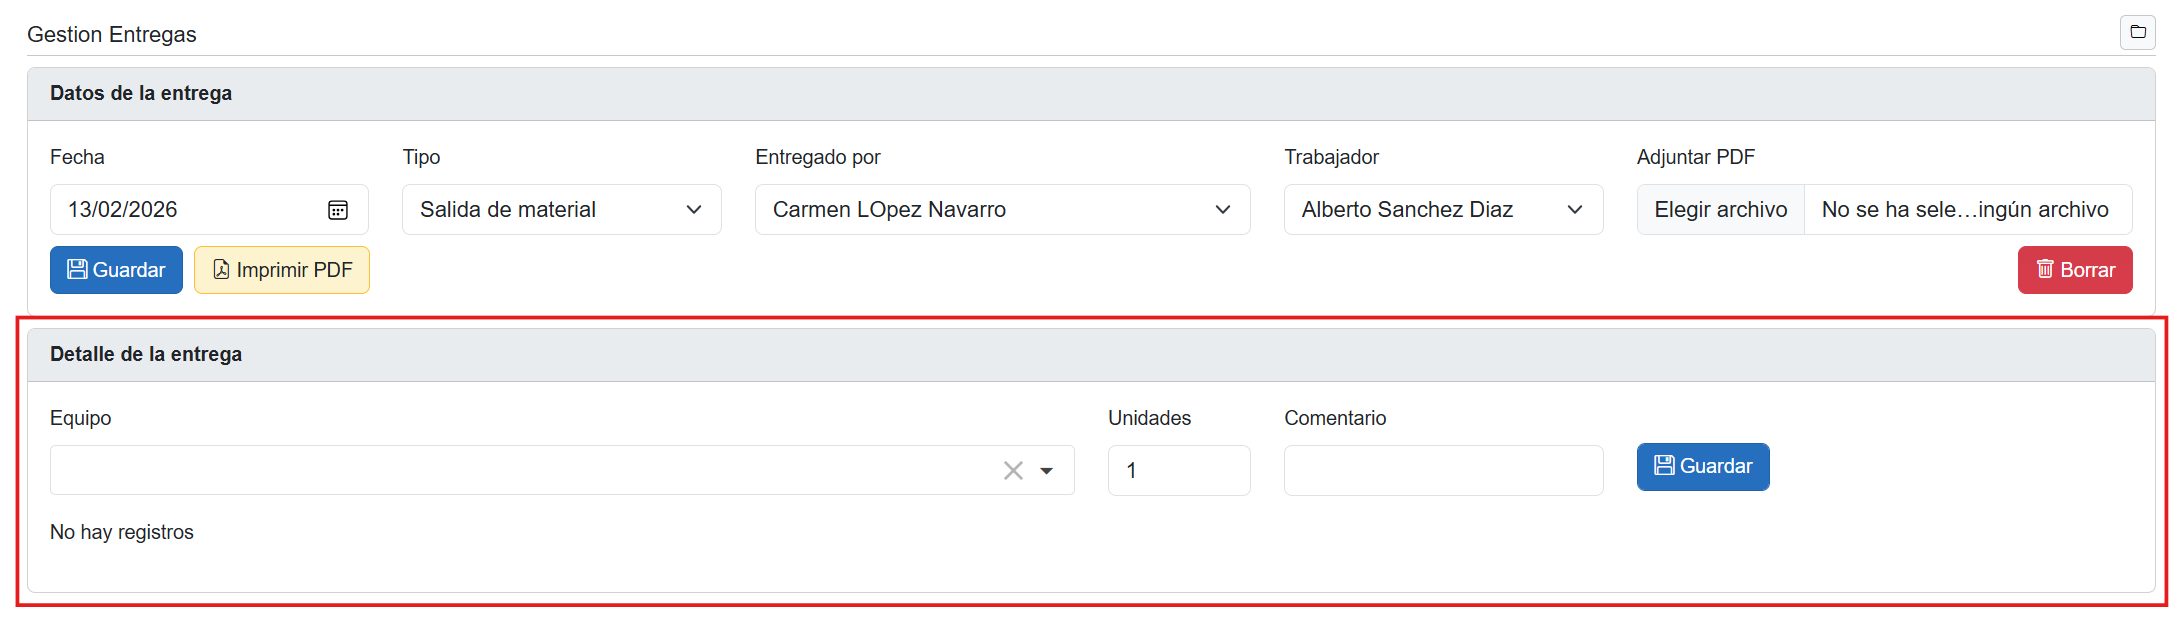Clear the Equipo selection with X
This screenshot has height=622, width=2180.
click(x=1012, y=471)
